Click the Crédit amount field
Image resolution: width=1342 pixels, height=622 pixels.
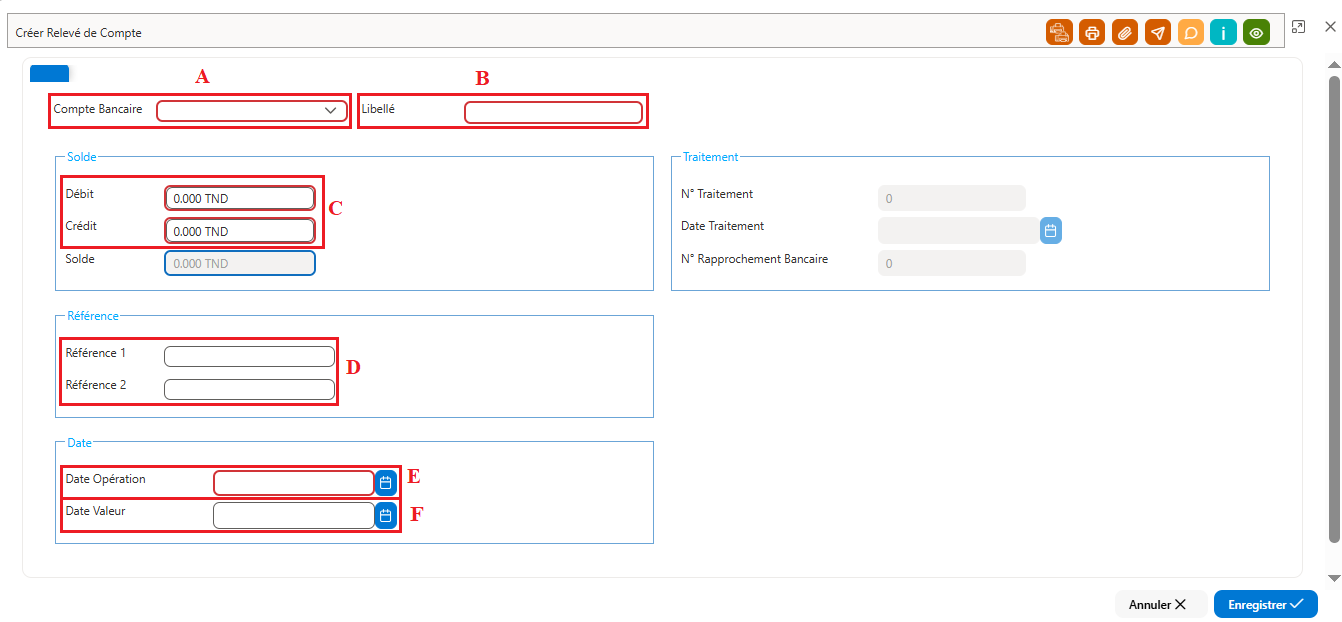(240, 231)
